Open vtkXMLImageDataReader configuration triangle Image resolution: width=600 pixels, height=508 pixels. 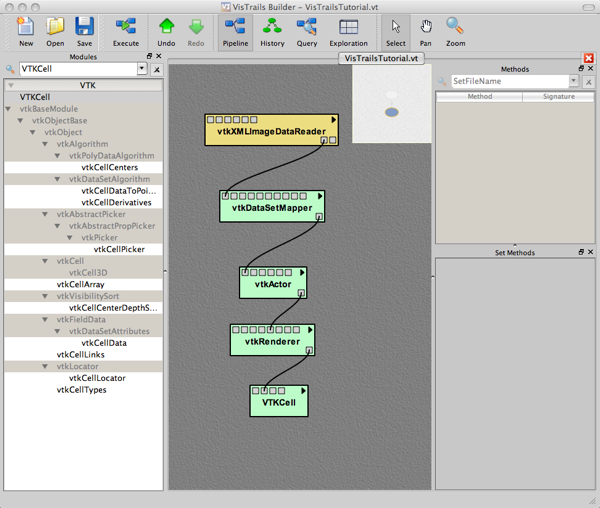[x=334, y=120]
